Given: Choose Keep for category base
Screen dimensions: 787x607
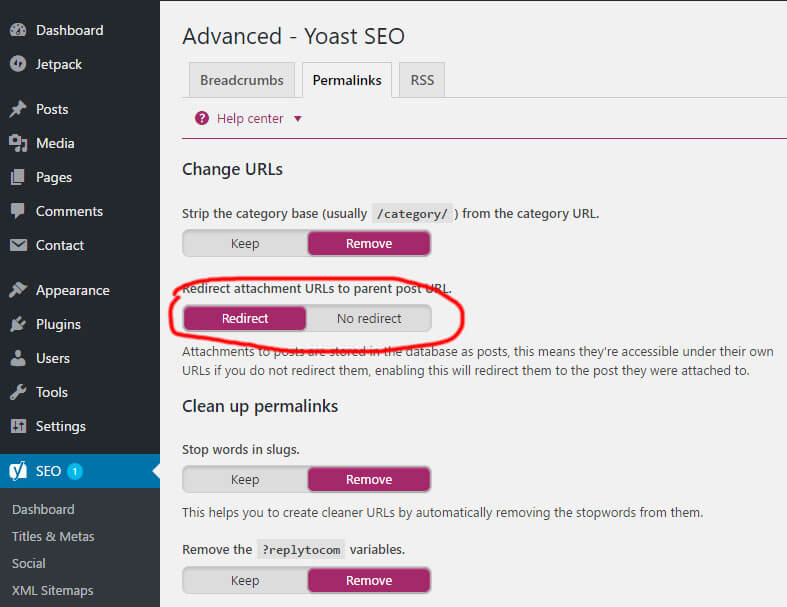Looking at the screenshot, I should pos(245,244).
